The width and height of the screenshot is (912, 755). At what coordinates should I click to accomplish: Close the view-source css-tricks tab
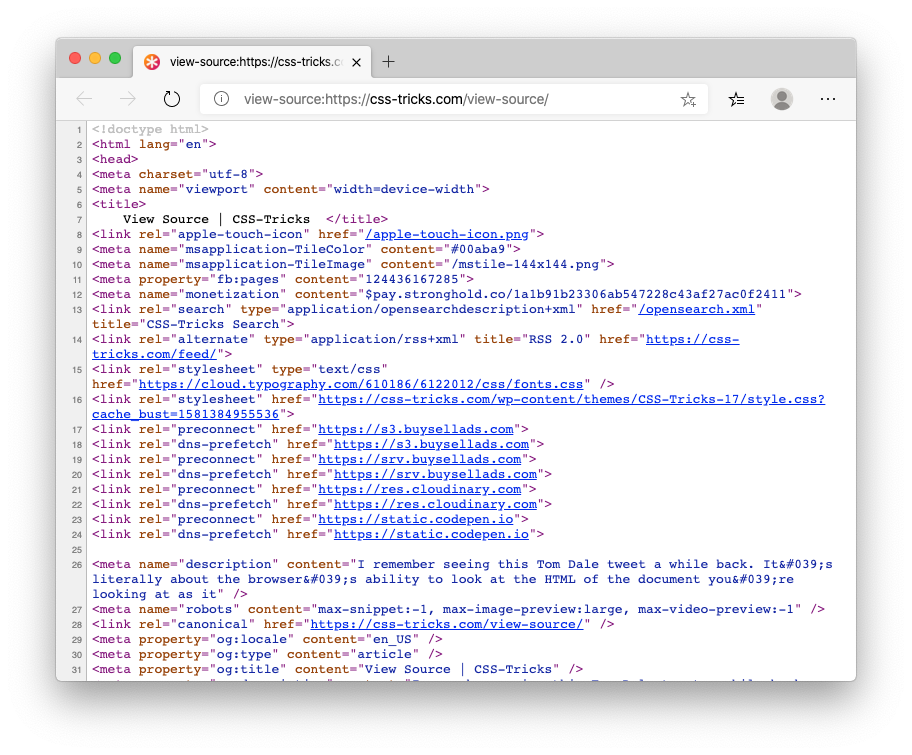point(357,62)
